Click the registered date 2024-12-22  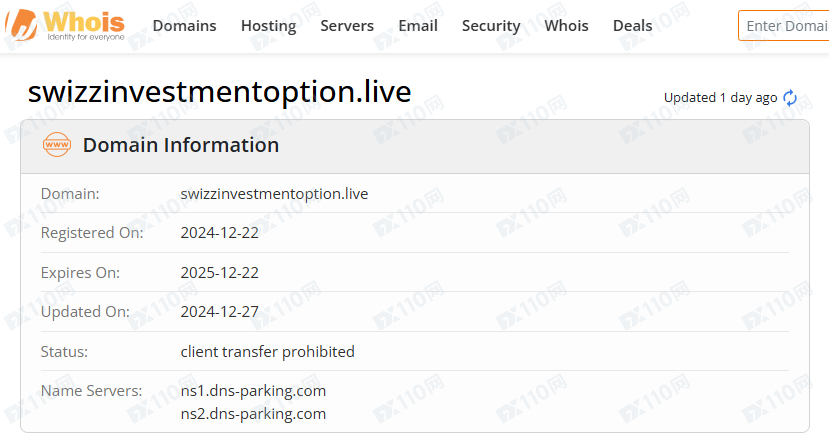tap(219, 233)
